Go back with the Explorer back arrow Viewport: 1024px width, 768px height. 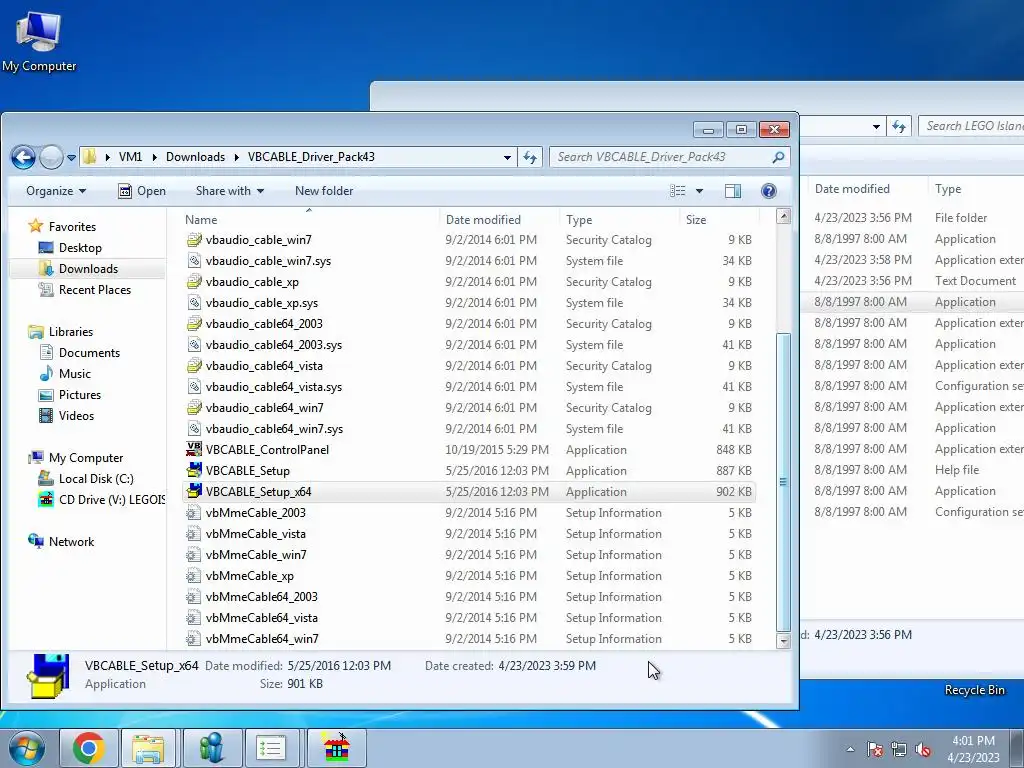coord(23,157)
